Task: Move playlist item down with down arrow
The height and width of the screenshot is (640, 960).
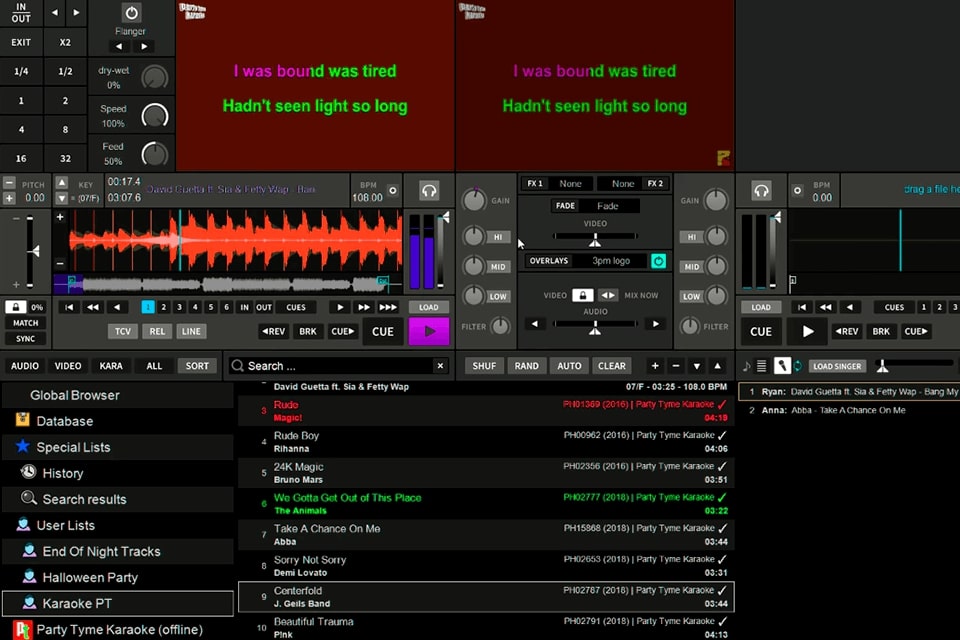Action: 697,366
